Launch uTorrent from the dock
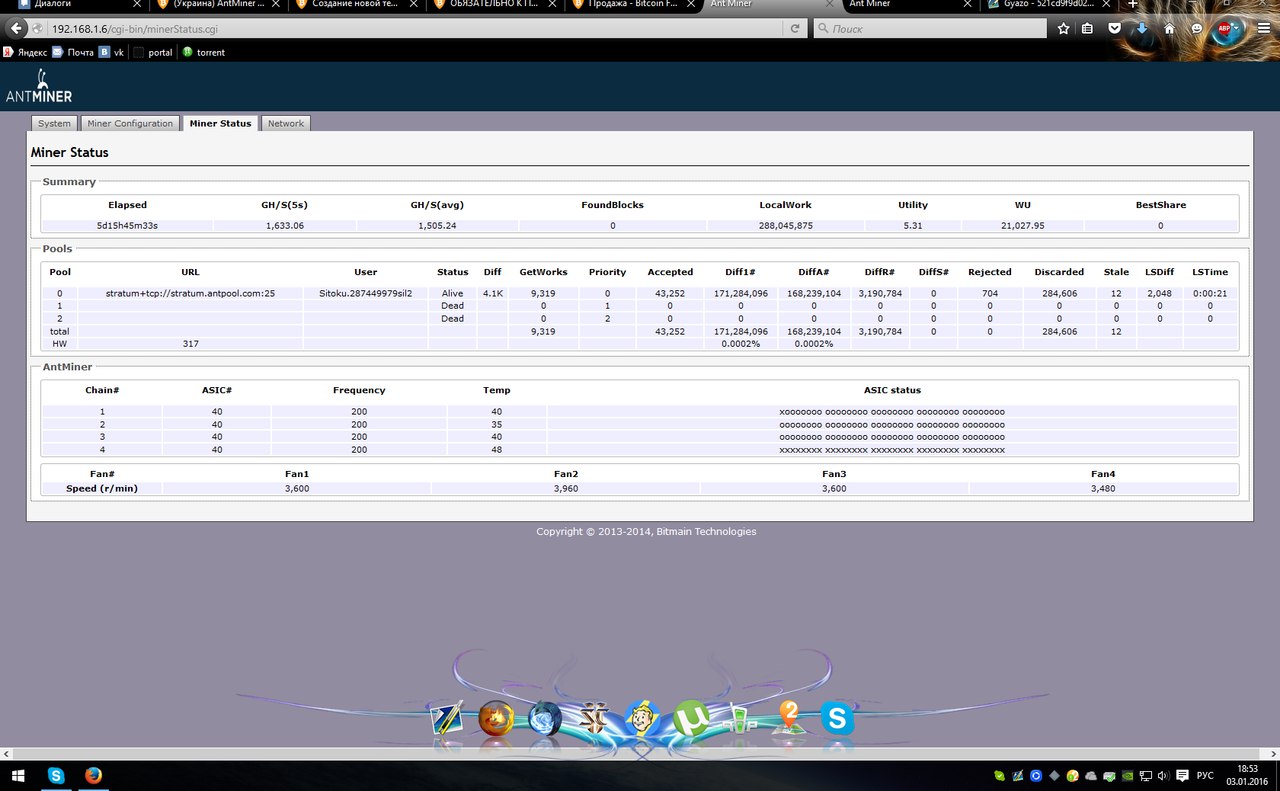 690,718
